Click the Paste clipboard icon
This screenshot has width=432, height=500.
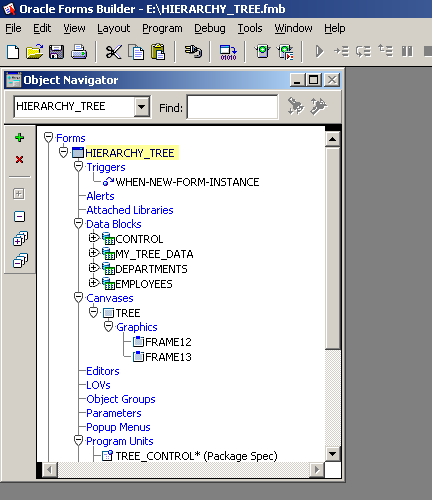(x=158, y=52)
